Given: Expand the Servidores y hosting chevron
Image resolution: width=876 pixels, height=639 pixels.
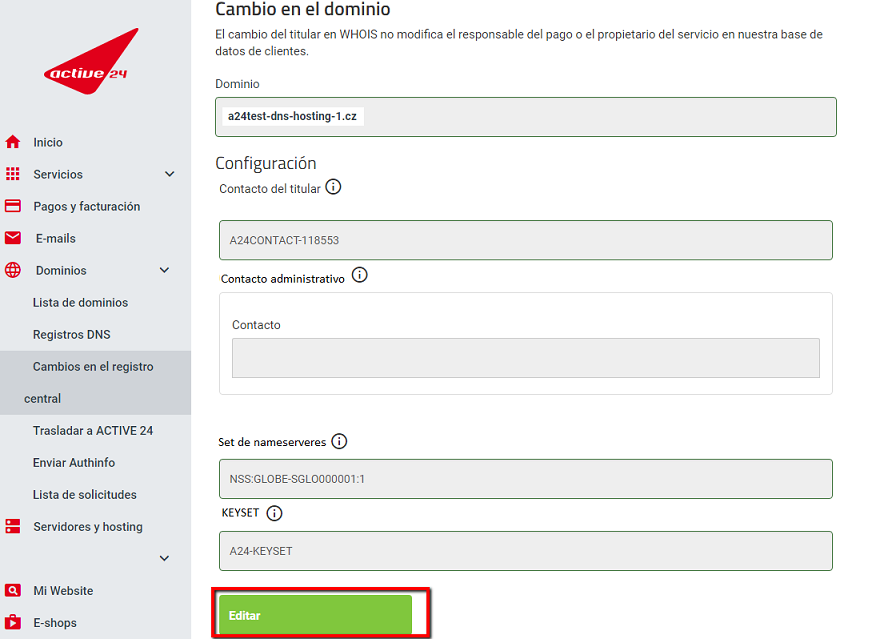Looking at the screenshot, I should (164, 559).
